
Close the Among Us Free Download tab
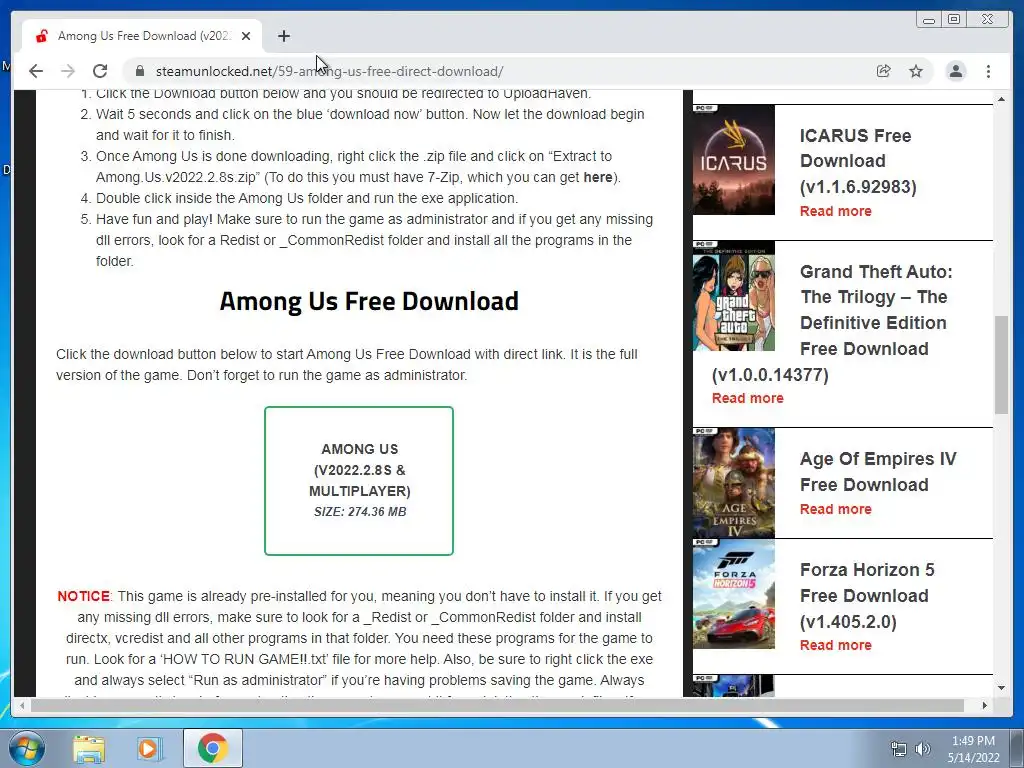[246, 36]
